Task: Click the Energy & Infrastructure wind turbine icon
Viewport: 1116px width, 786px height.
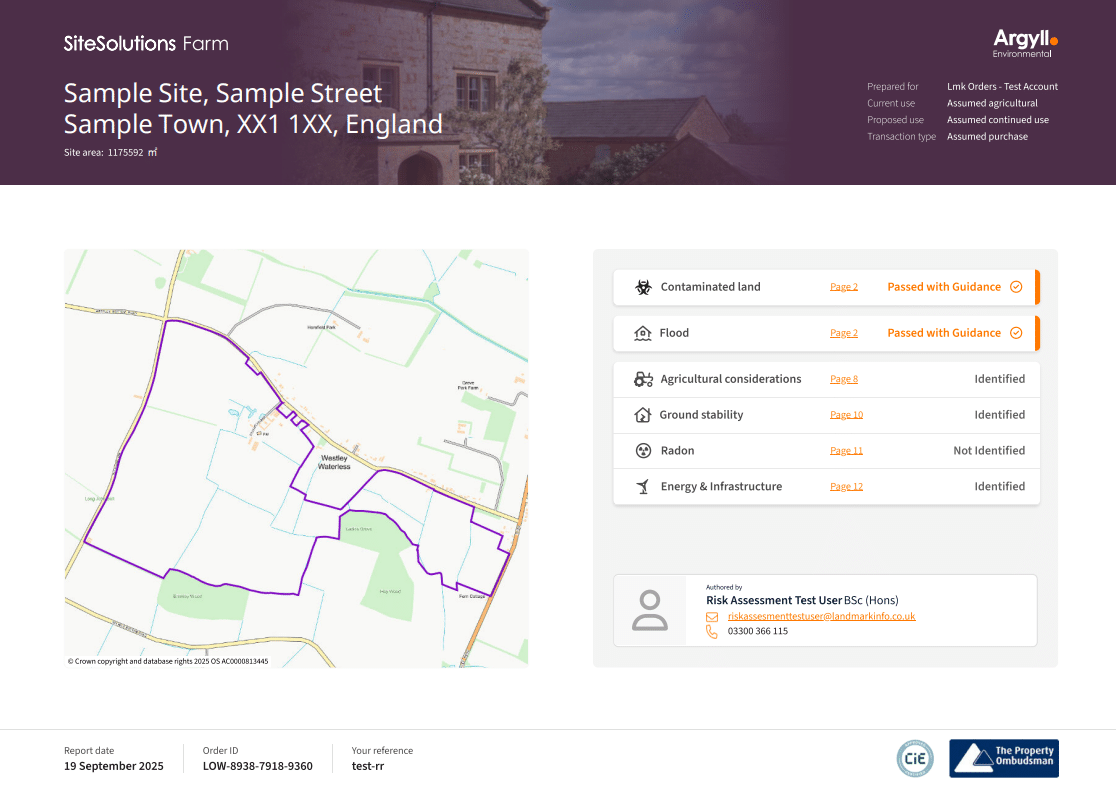Action: point(643,487)
